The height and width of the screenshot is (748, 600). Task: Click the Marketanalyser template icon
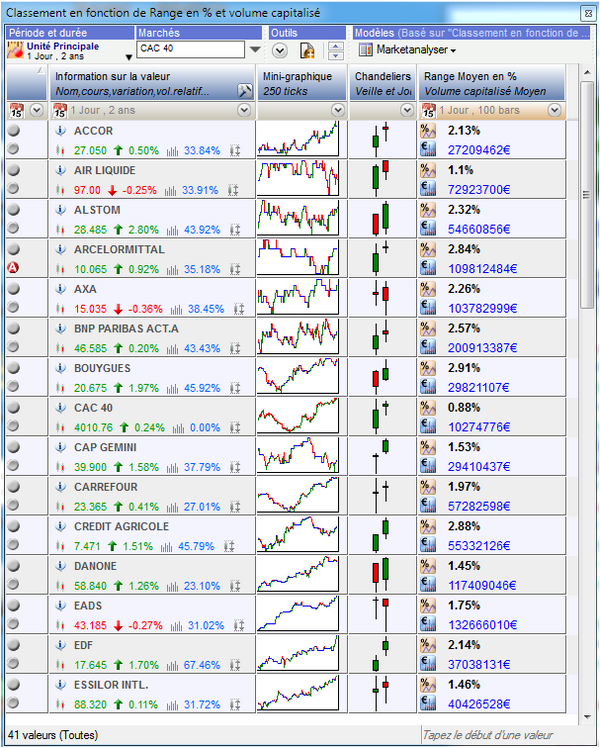point(366,50)
